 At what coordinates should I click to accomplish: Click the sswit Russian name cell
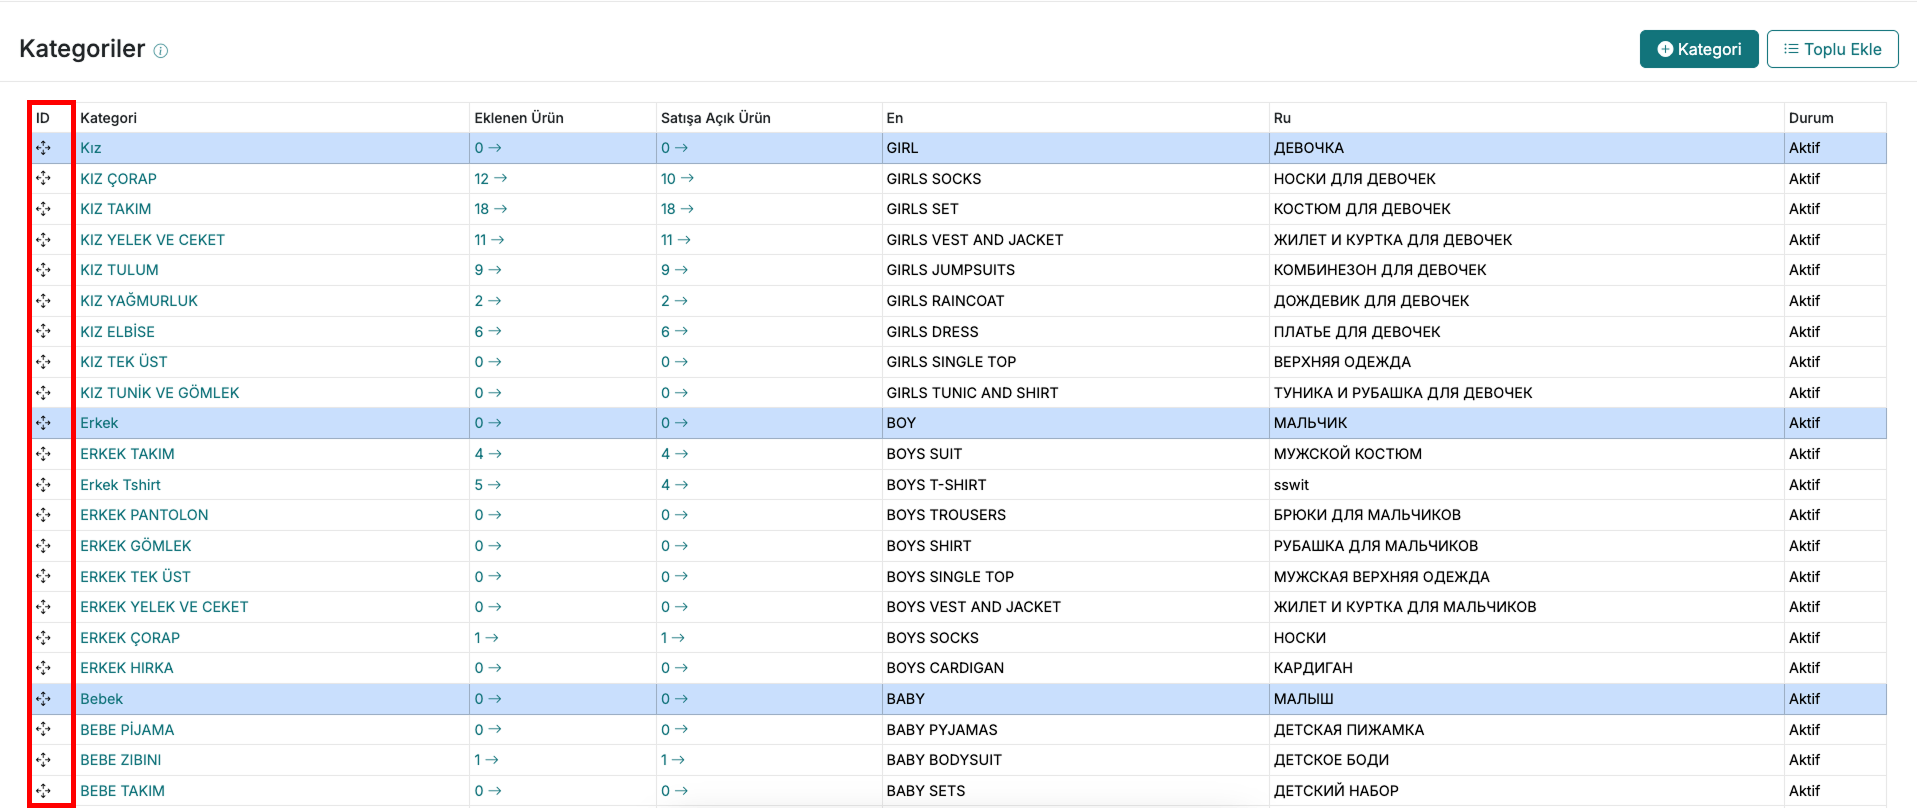[x=1526, y=485]
